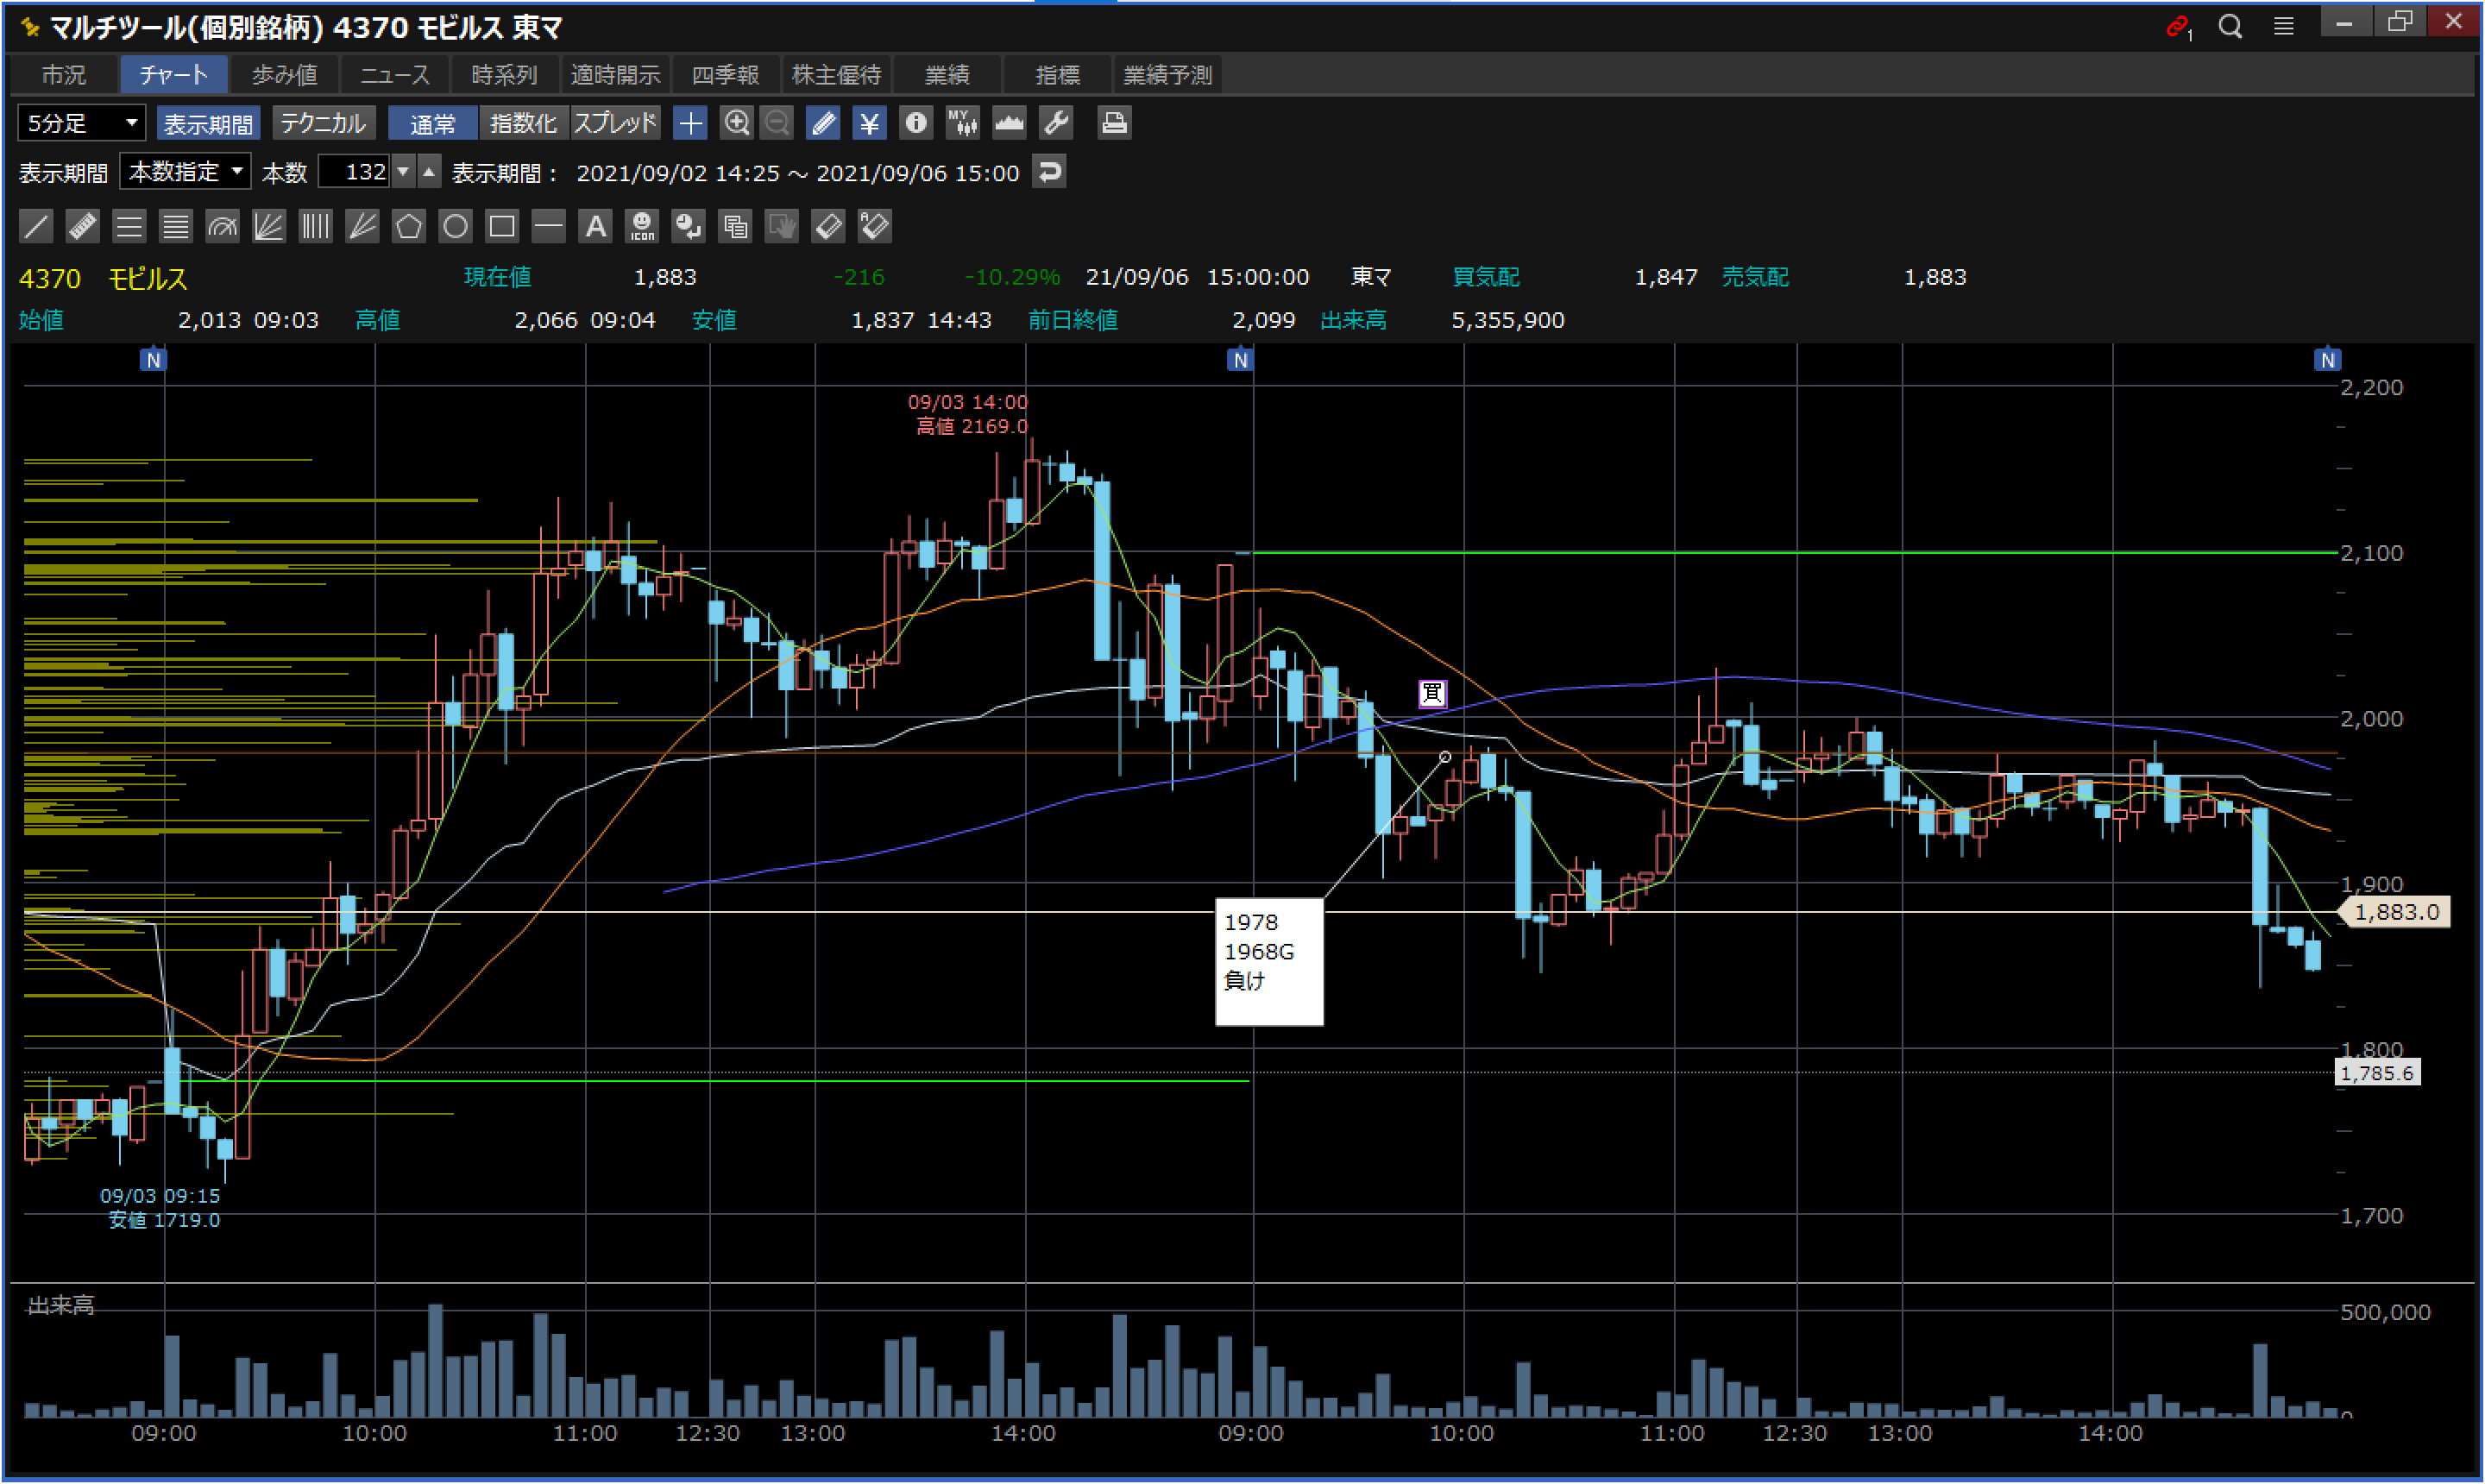Print the chart with printer icon
This screenshot has width=2485, height=1484.
[1113, 123]
